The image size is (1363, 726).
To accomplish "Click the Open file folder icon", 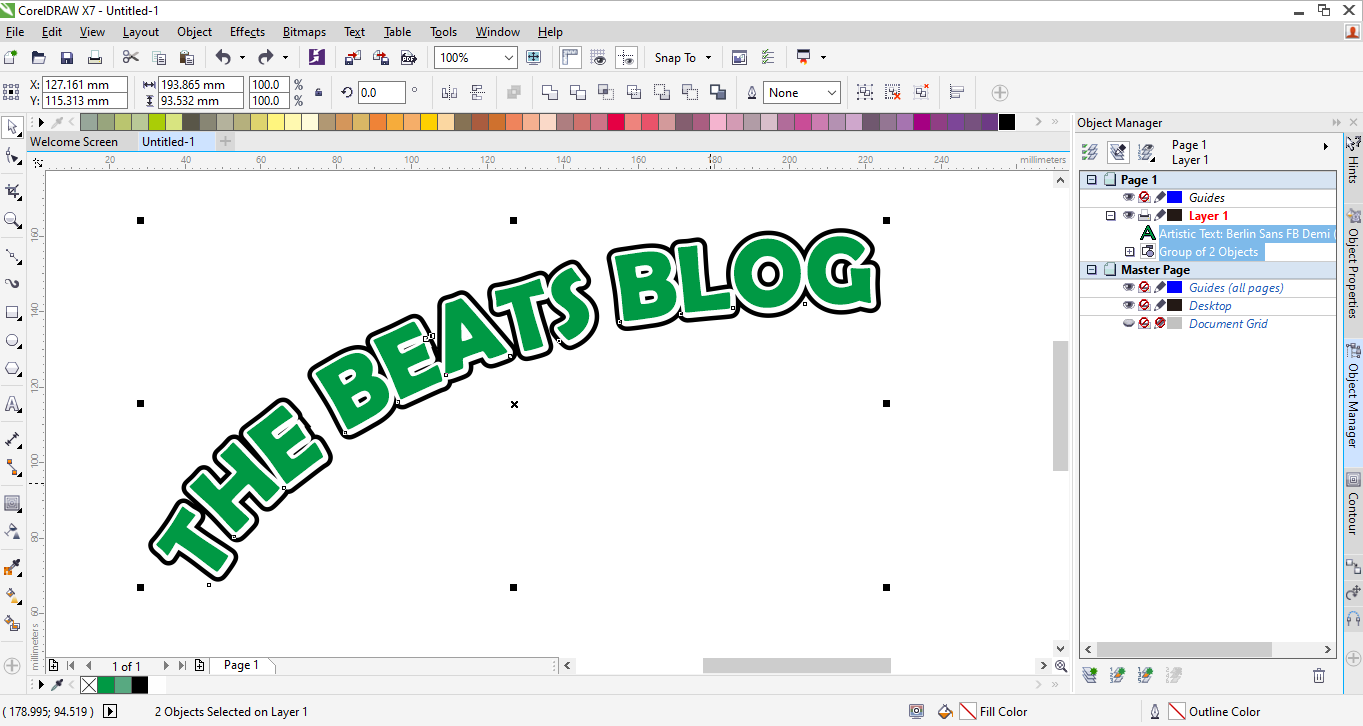I will (x=39, y=58).
